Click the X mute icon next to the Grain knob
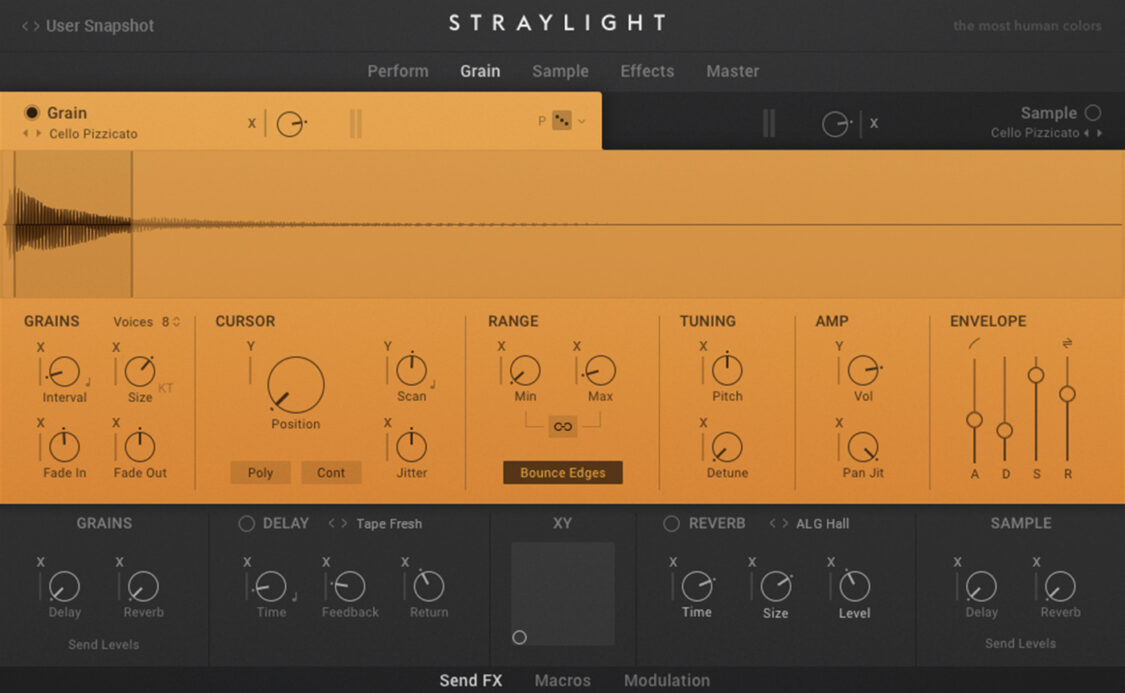This screenshot has width=1125, height=693. (x=252, y=123)
